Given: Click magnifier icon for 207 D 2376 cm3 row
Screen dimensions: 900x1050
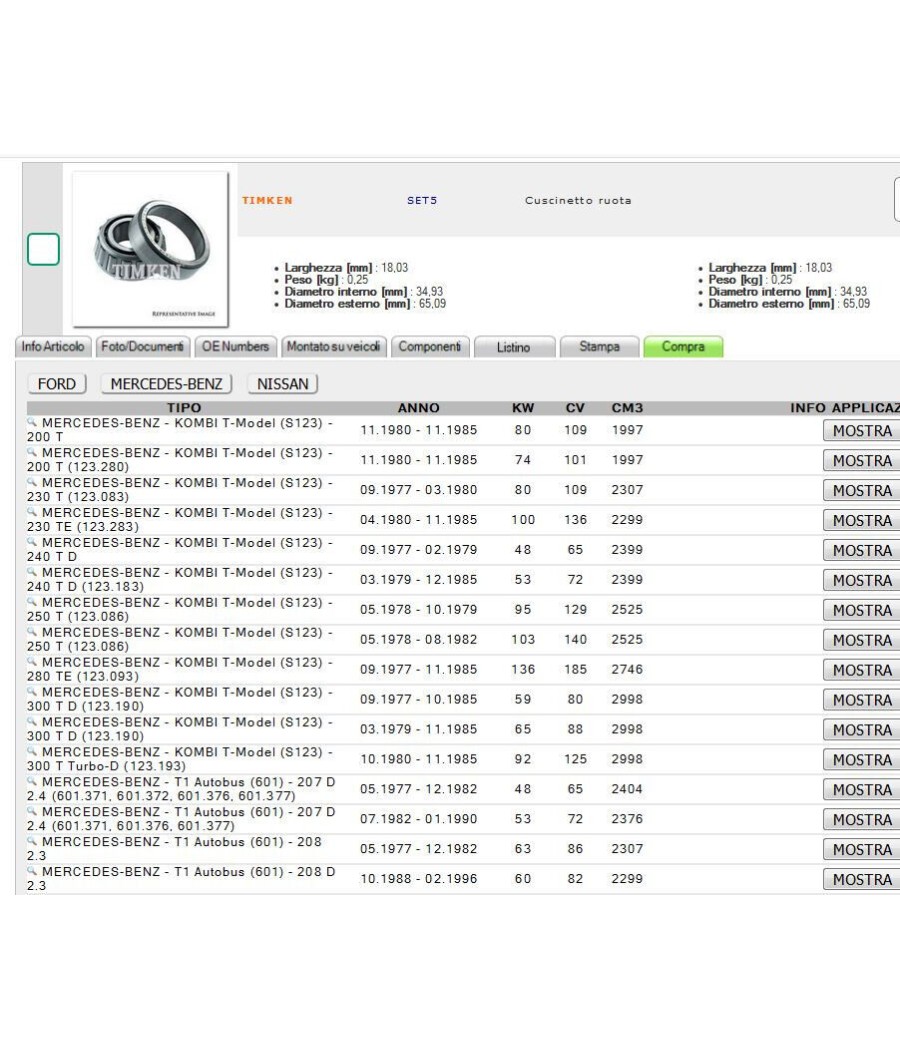Looking at the screenshot, I should click(x=32, y=811).
